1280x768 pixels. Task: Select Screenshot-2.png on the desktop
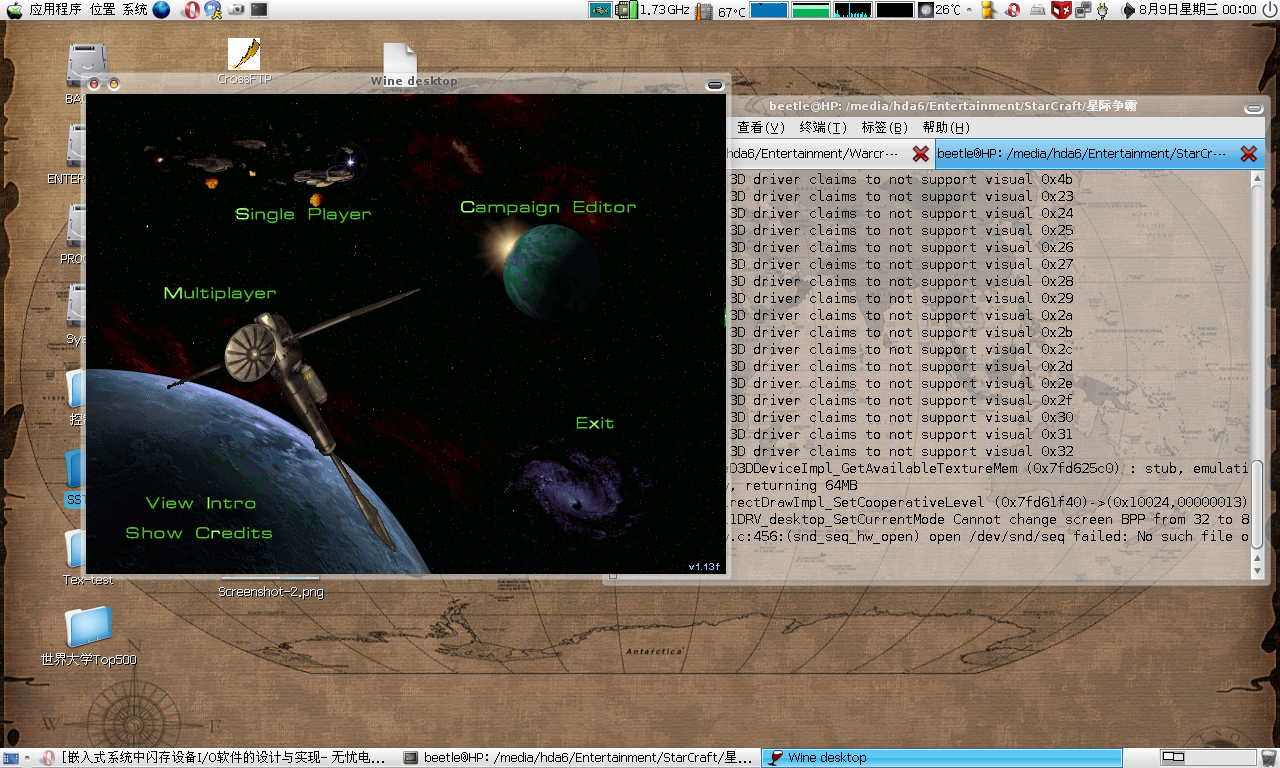270,592
